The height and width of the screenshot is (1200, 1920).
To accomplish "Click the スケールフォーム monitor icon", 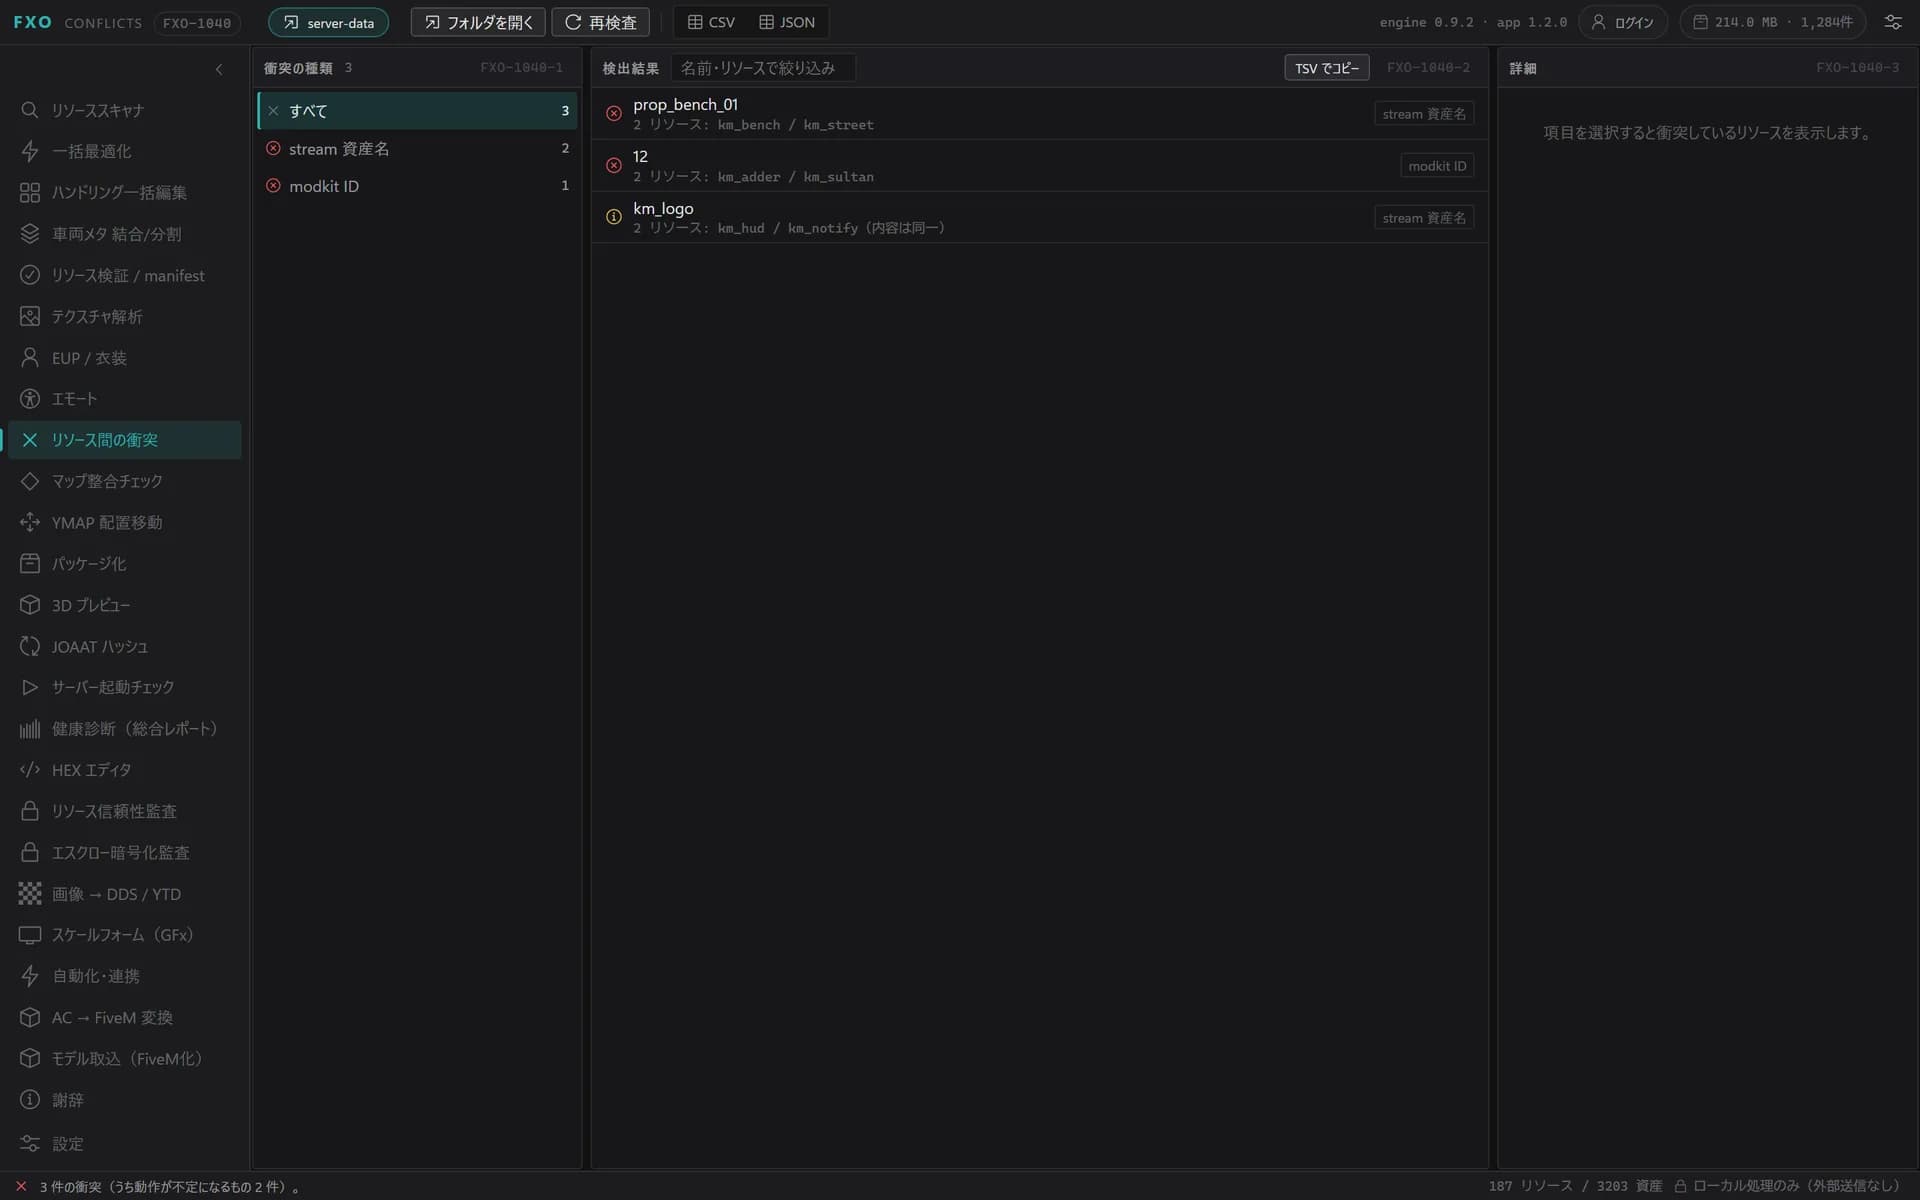I will [30, 935].
